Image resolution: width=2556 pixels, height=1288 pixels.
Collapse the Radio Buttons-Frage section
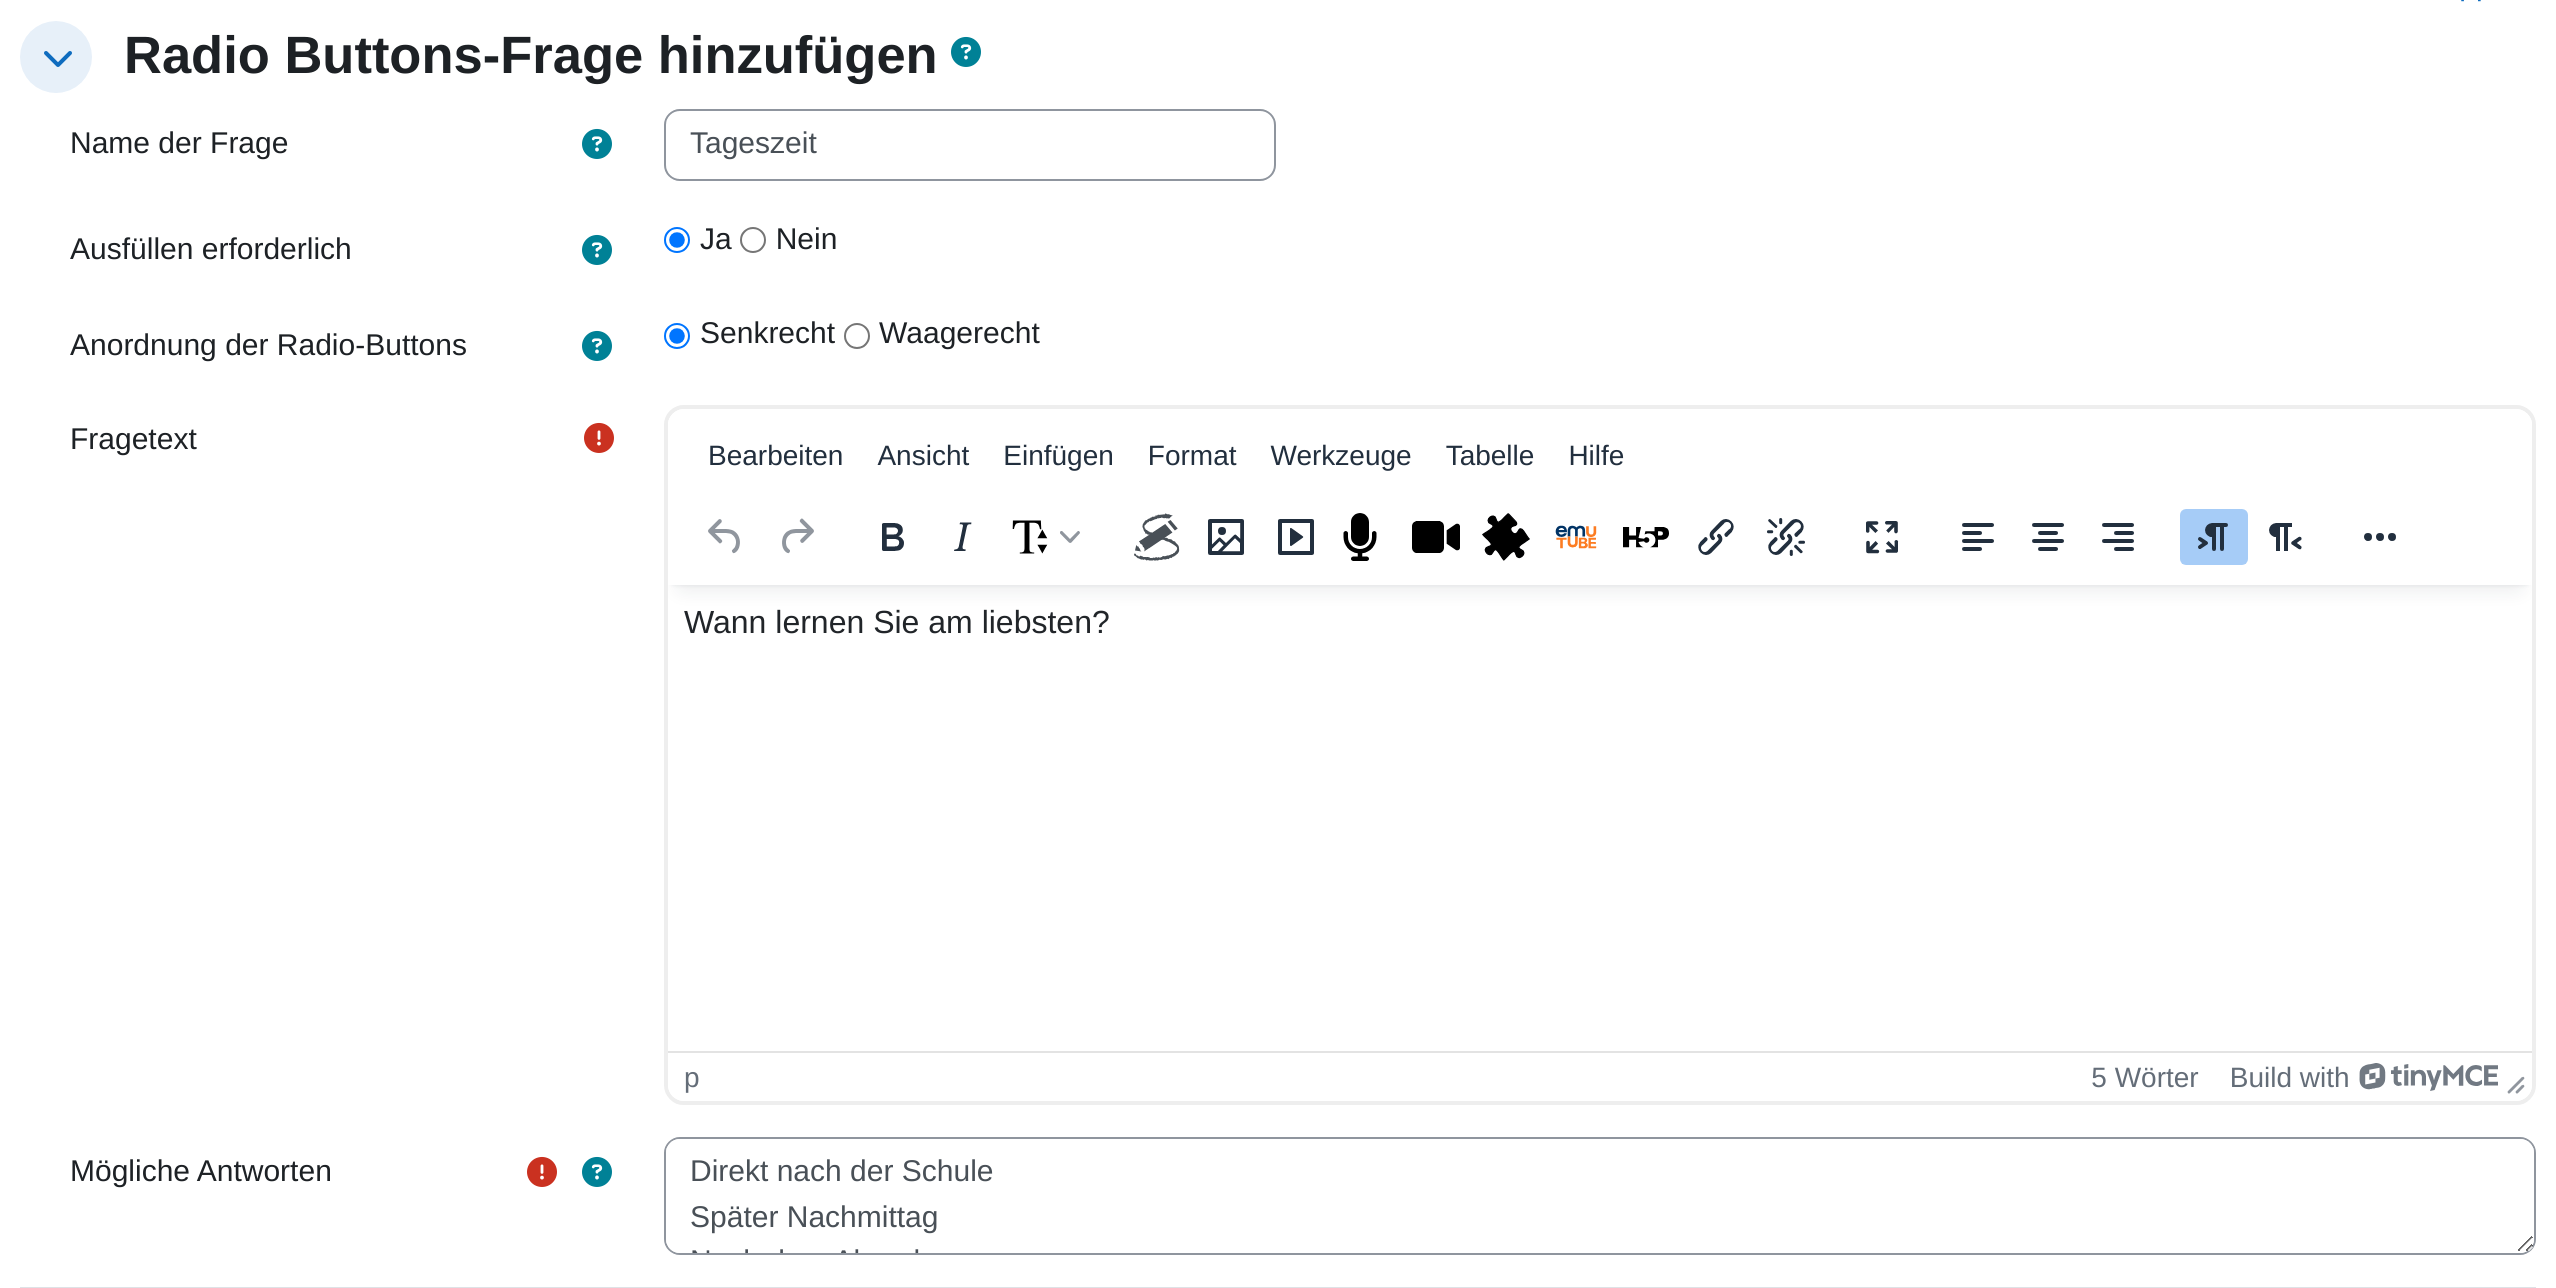[x=57, y=57]
